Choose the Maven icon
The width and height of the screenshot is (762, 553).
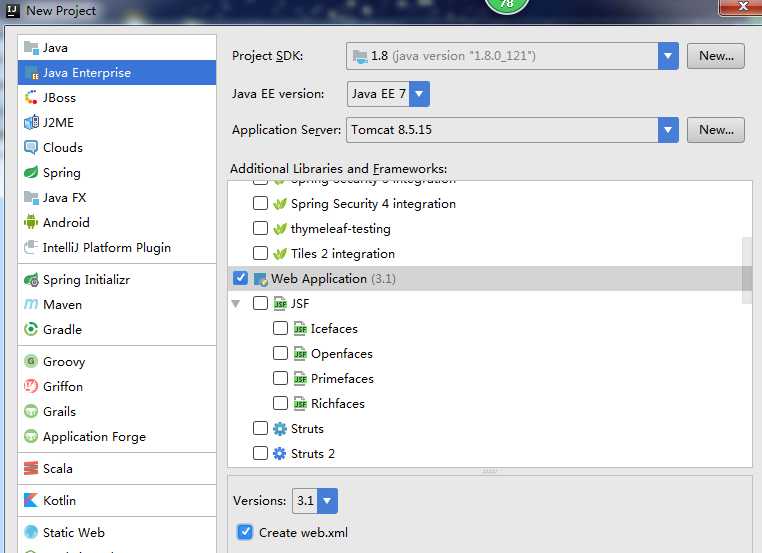pyautogui.click(x=31, y=305)
